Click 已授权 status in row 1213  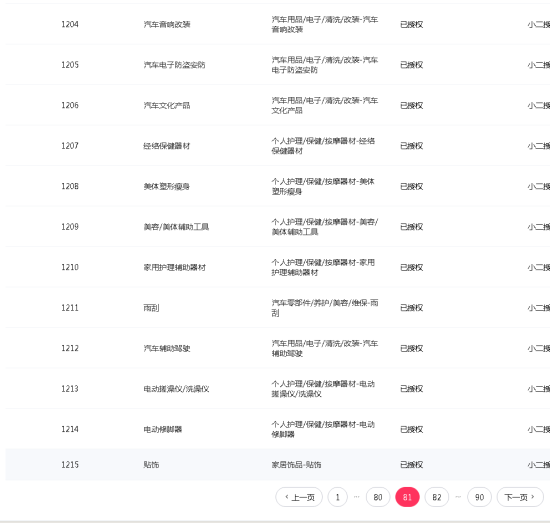pos(411,389)
